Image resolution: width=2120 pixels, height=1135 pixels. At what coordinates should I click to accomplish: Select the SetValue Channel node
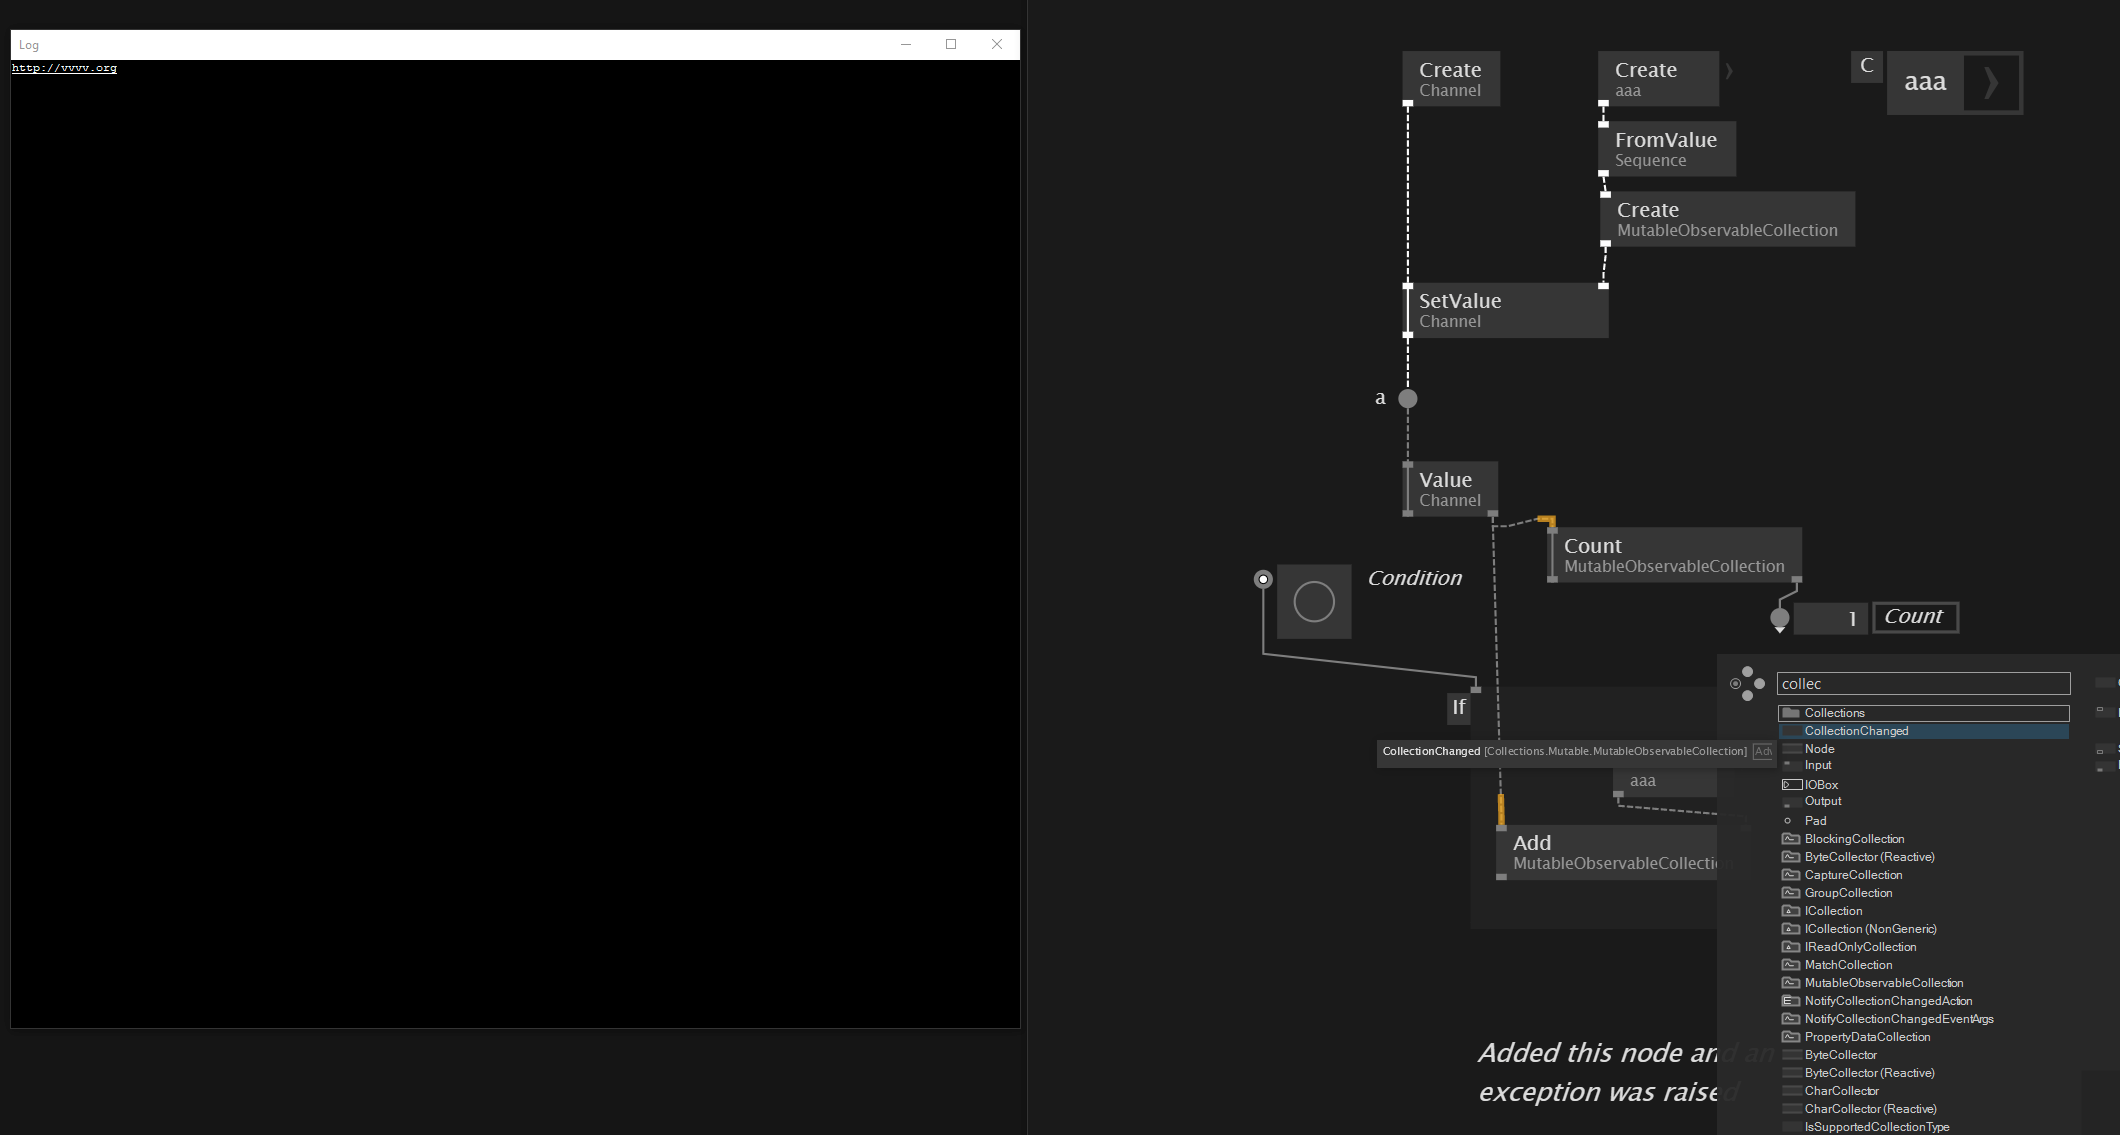pyautogui.click(x=1506, y=310)
